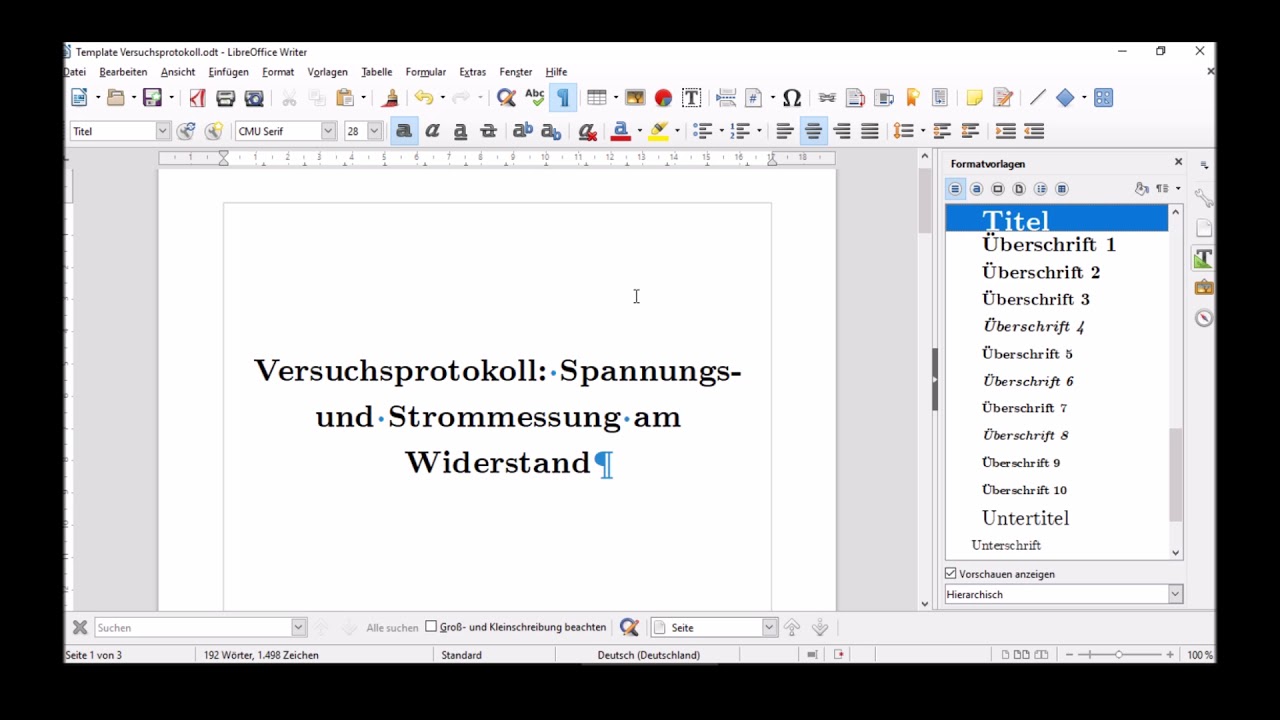This screenshot has width=1280, height=720.
Task: Open the Vorlagen menu
Action: (x=327, y=72)
